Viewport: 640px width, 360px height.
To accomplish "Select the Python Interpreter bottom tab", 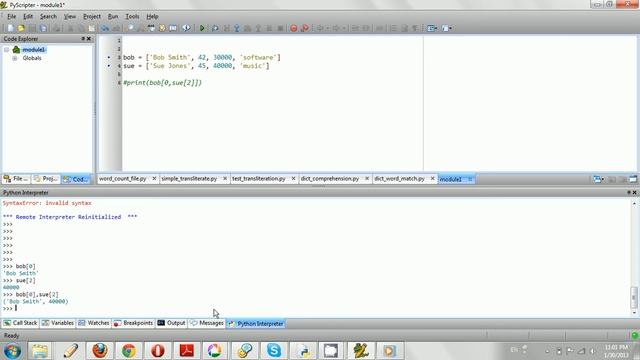I will (x=256, y=323).
